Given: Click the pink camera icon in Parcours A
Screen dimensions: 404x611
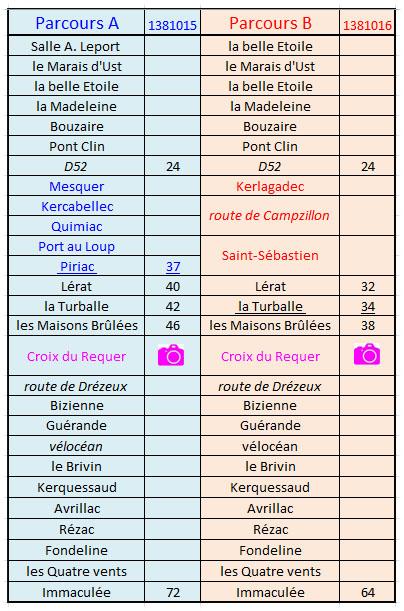Looking at the screenshot, I should (171, 355).
